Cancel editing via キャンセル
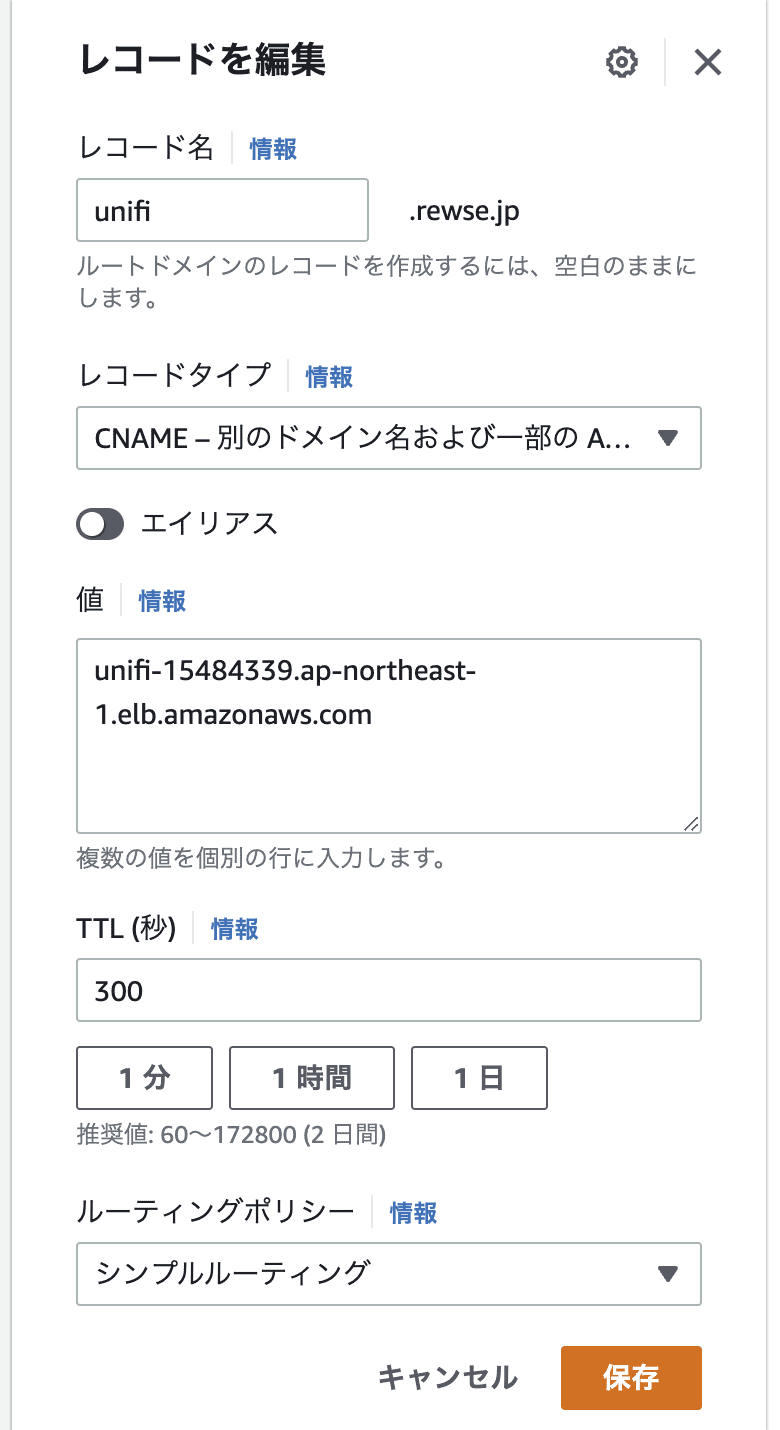The width and height of the screenshot is (780, 1430). pos(449,1378)
